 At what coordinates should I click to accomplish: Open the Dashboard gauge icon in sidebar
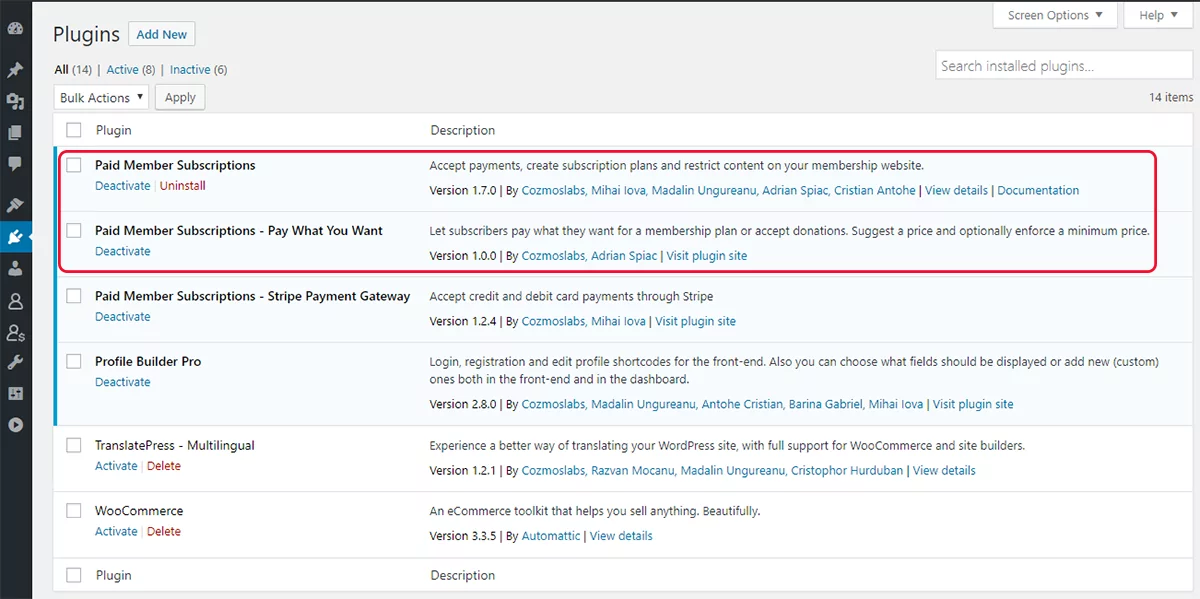15,29
